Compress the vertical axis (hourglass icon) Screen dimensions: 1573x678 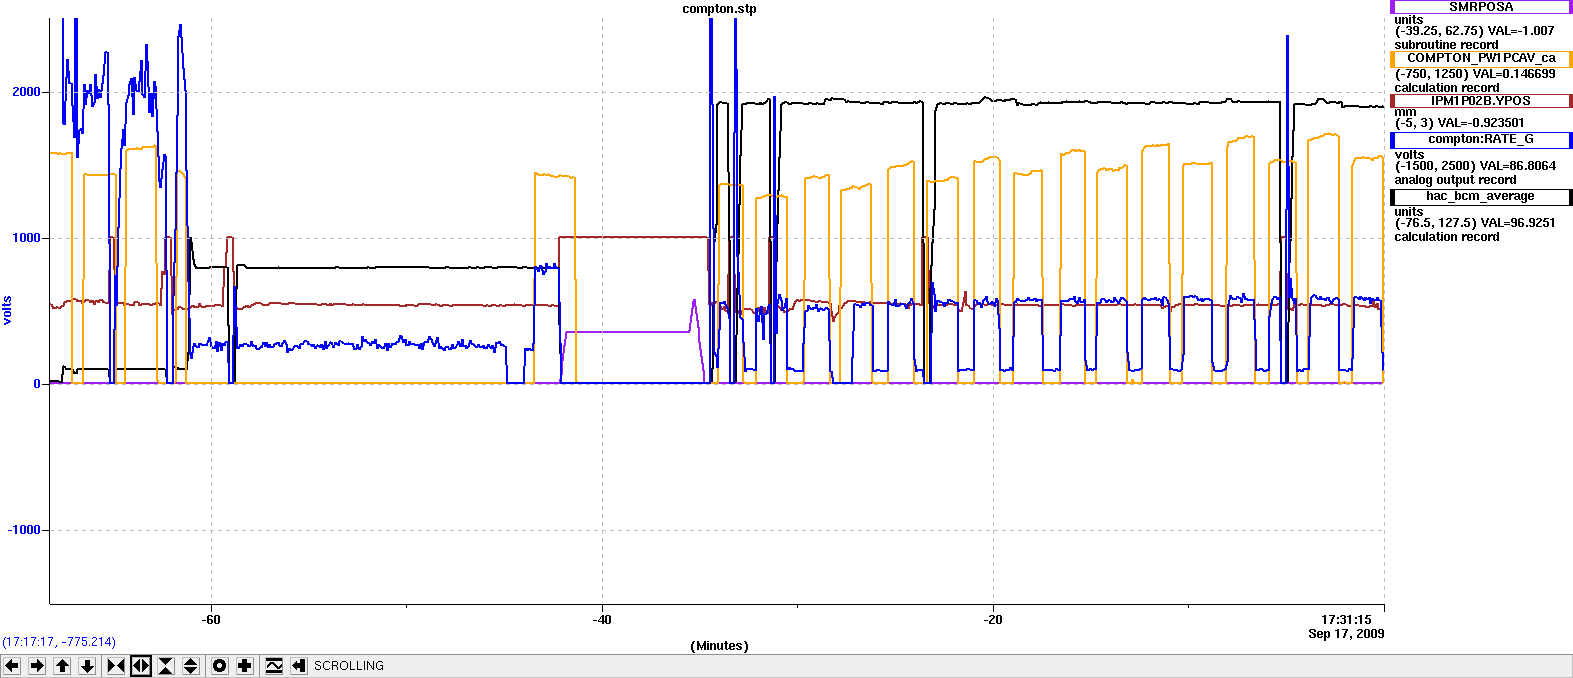pyautogui.click(x=166, y=666)
